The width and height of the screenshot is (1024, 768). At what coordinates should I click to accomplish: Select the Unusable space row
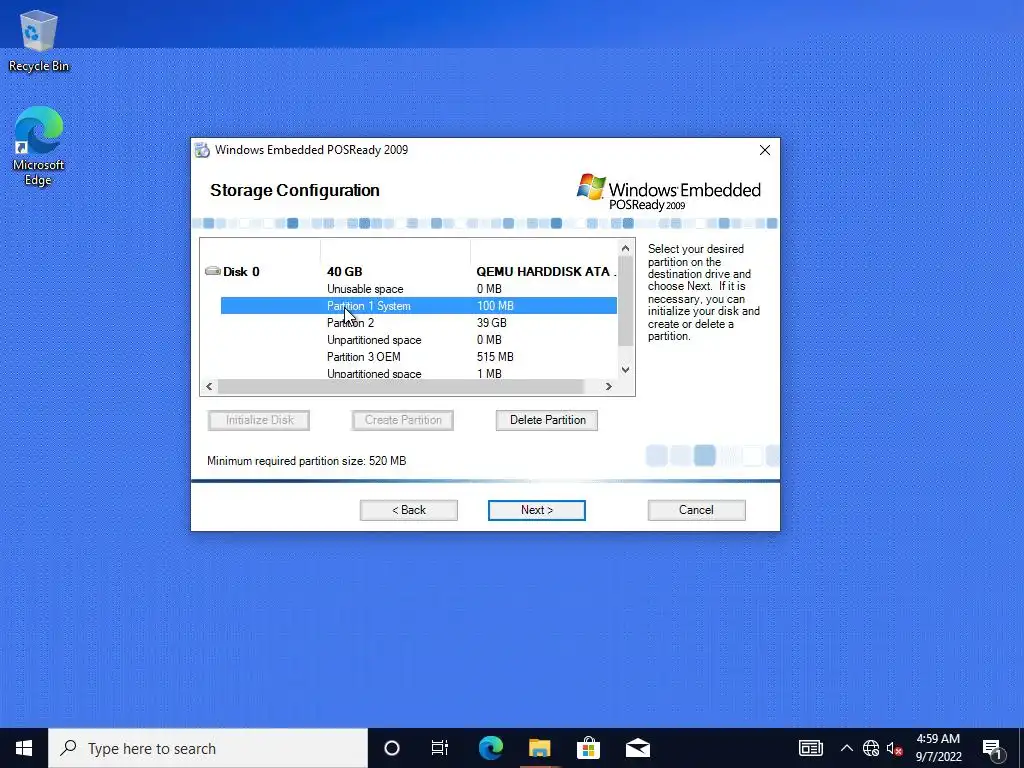419,289
